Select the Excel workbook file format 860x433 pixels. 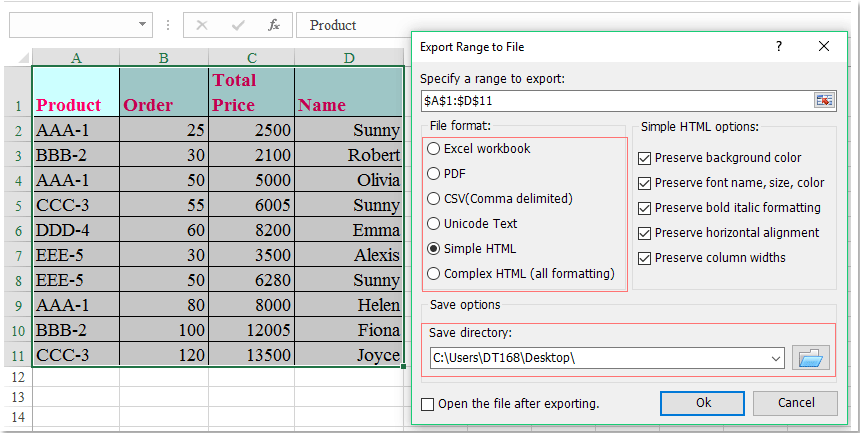tap(433, 149)
